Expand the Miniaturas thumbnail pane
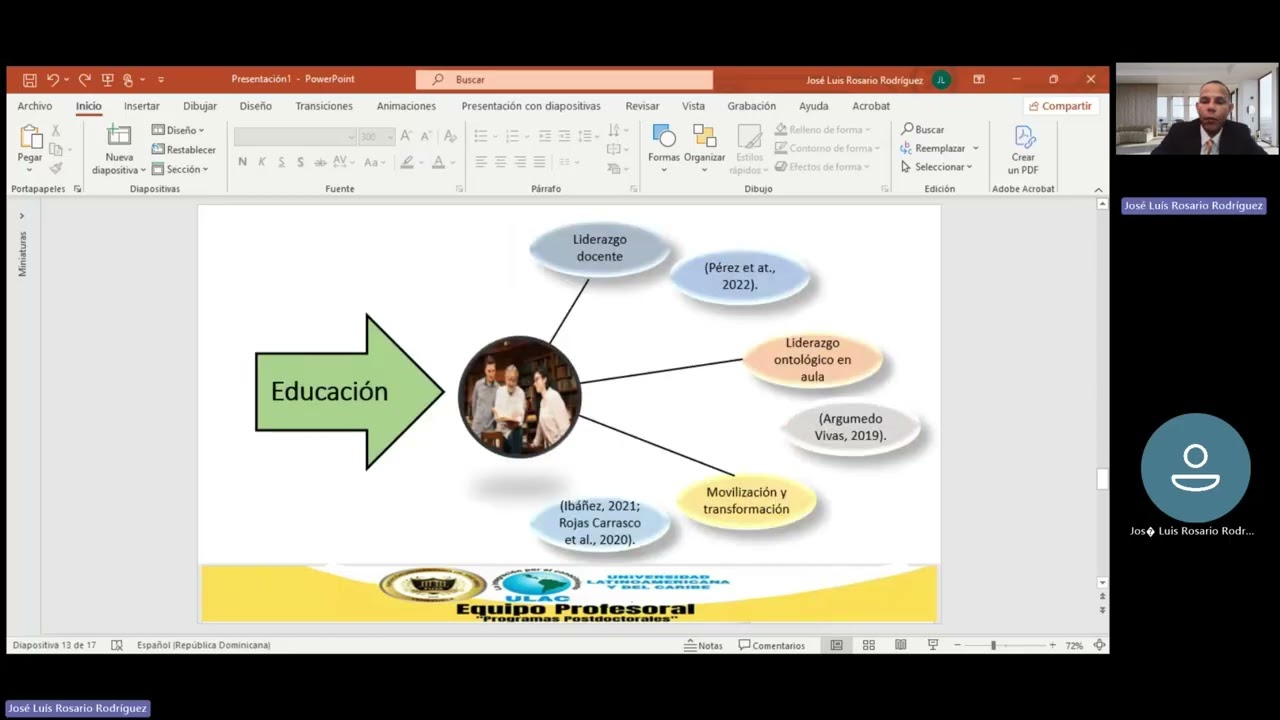Image resolution: width=1280 pixels, height=720 pixels. (x=22, y=216)
